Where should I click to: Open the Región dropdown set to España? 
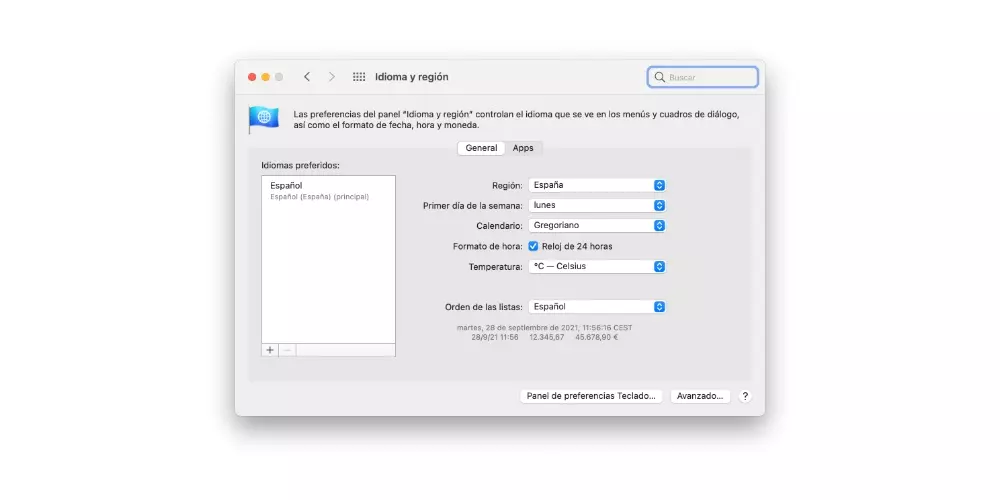597,185
